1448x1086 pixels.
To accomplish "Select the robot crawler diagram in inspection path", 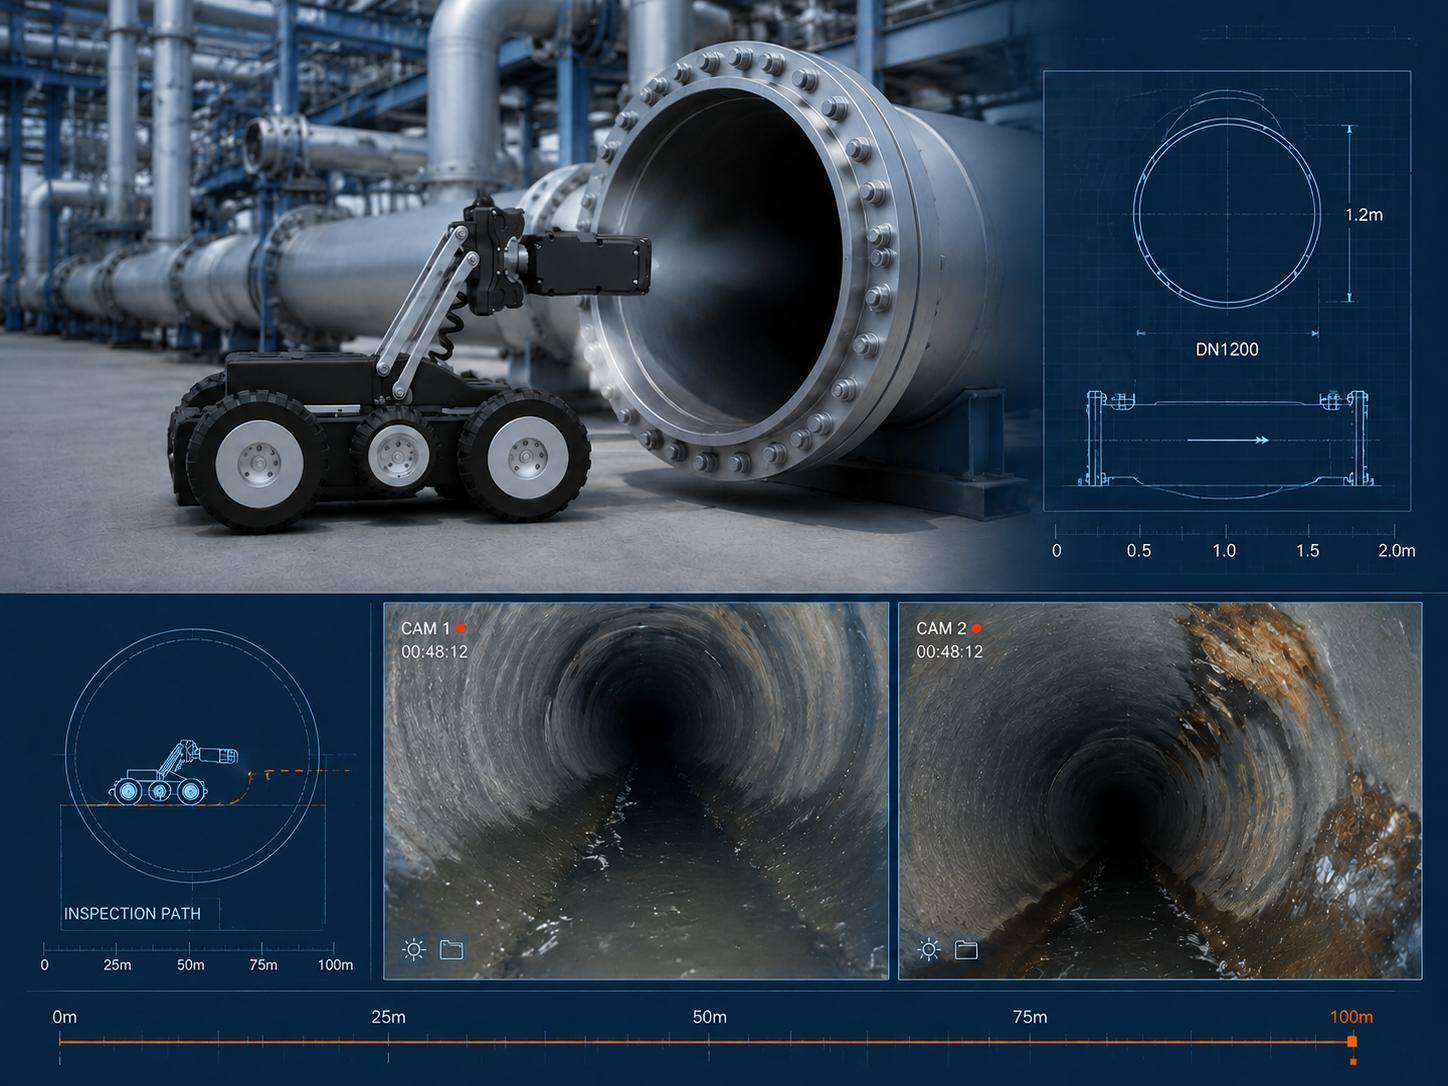I will click(x=173, y=773).
